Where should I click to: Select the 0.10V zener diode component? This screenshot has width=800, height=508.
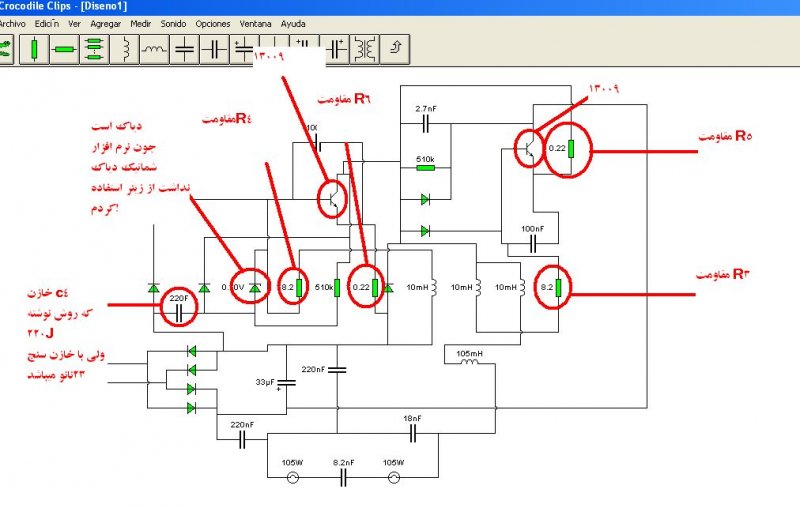point(255,288)
